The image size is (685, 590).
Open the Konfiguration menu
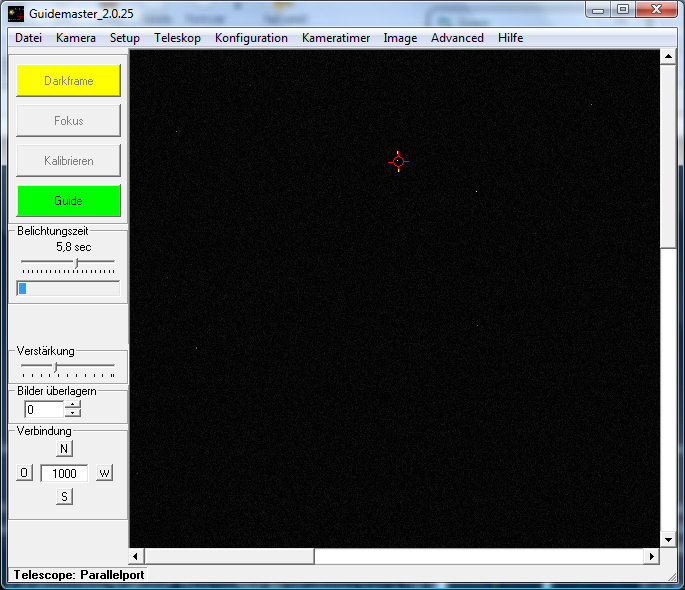pos(251,38)
